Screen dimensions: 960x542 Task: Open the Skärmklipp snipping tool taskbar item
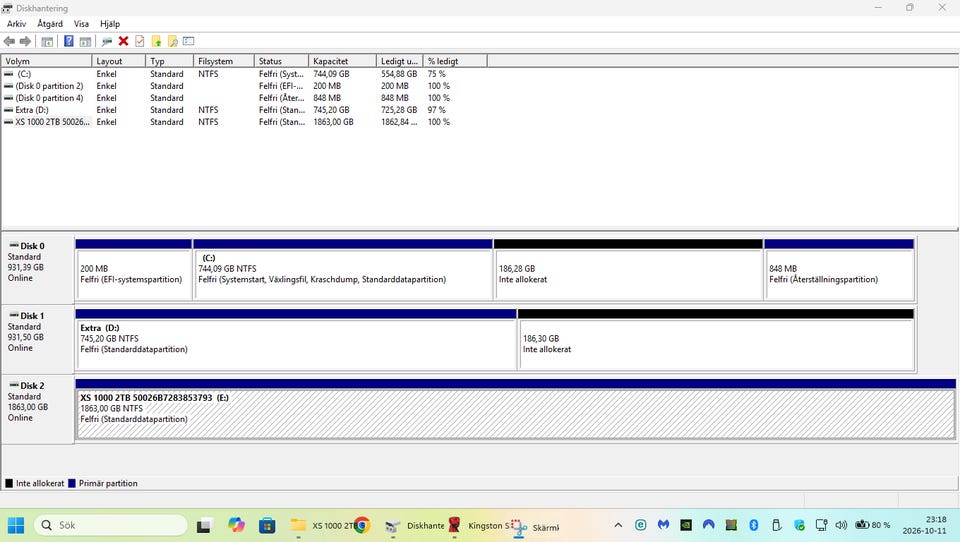tap(535, 527)
